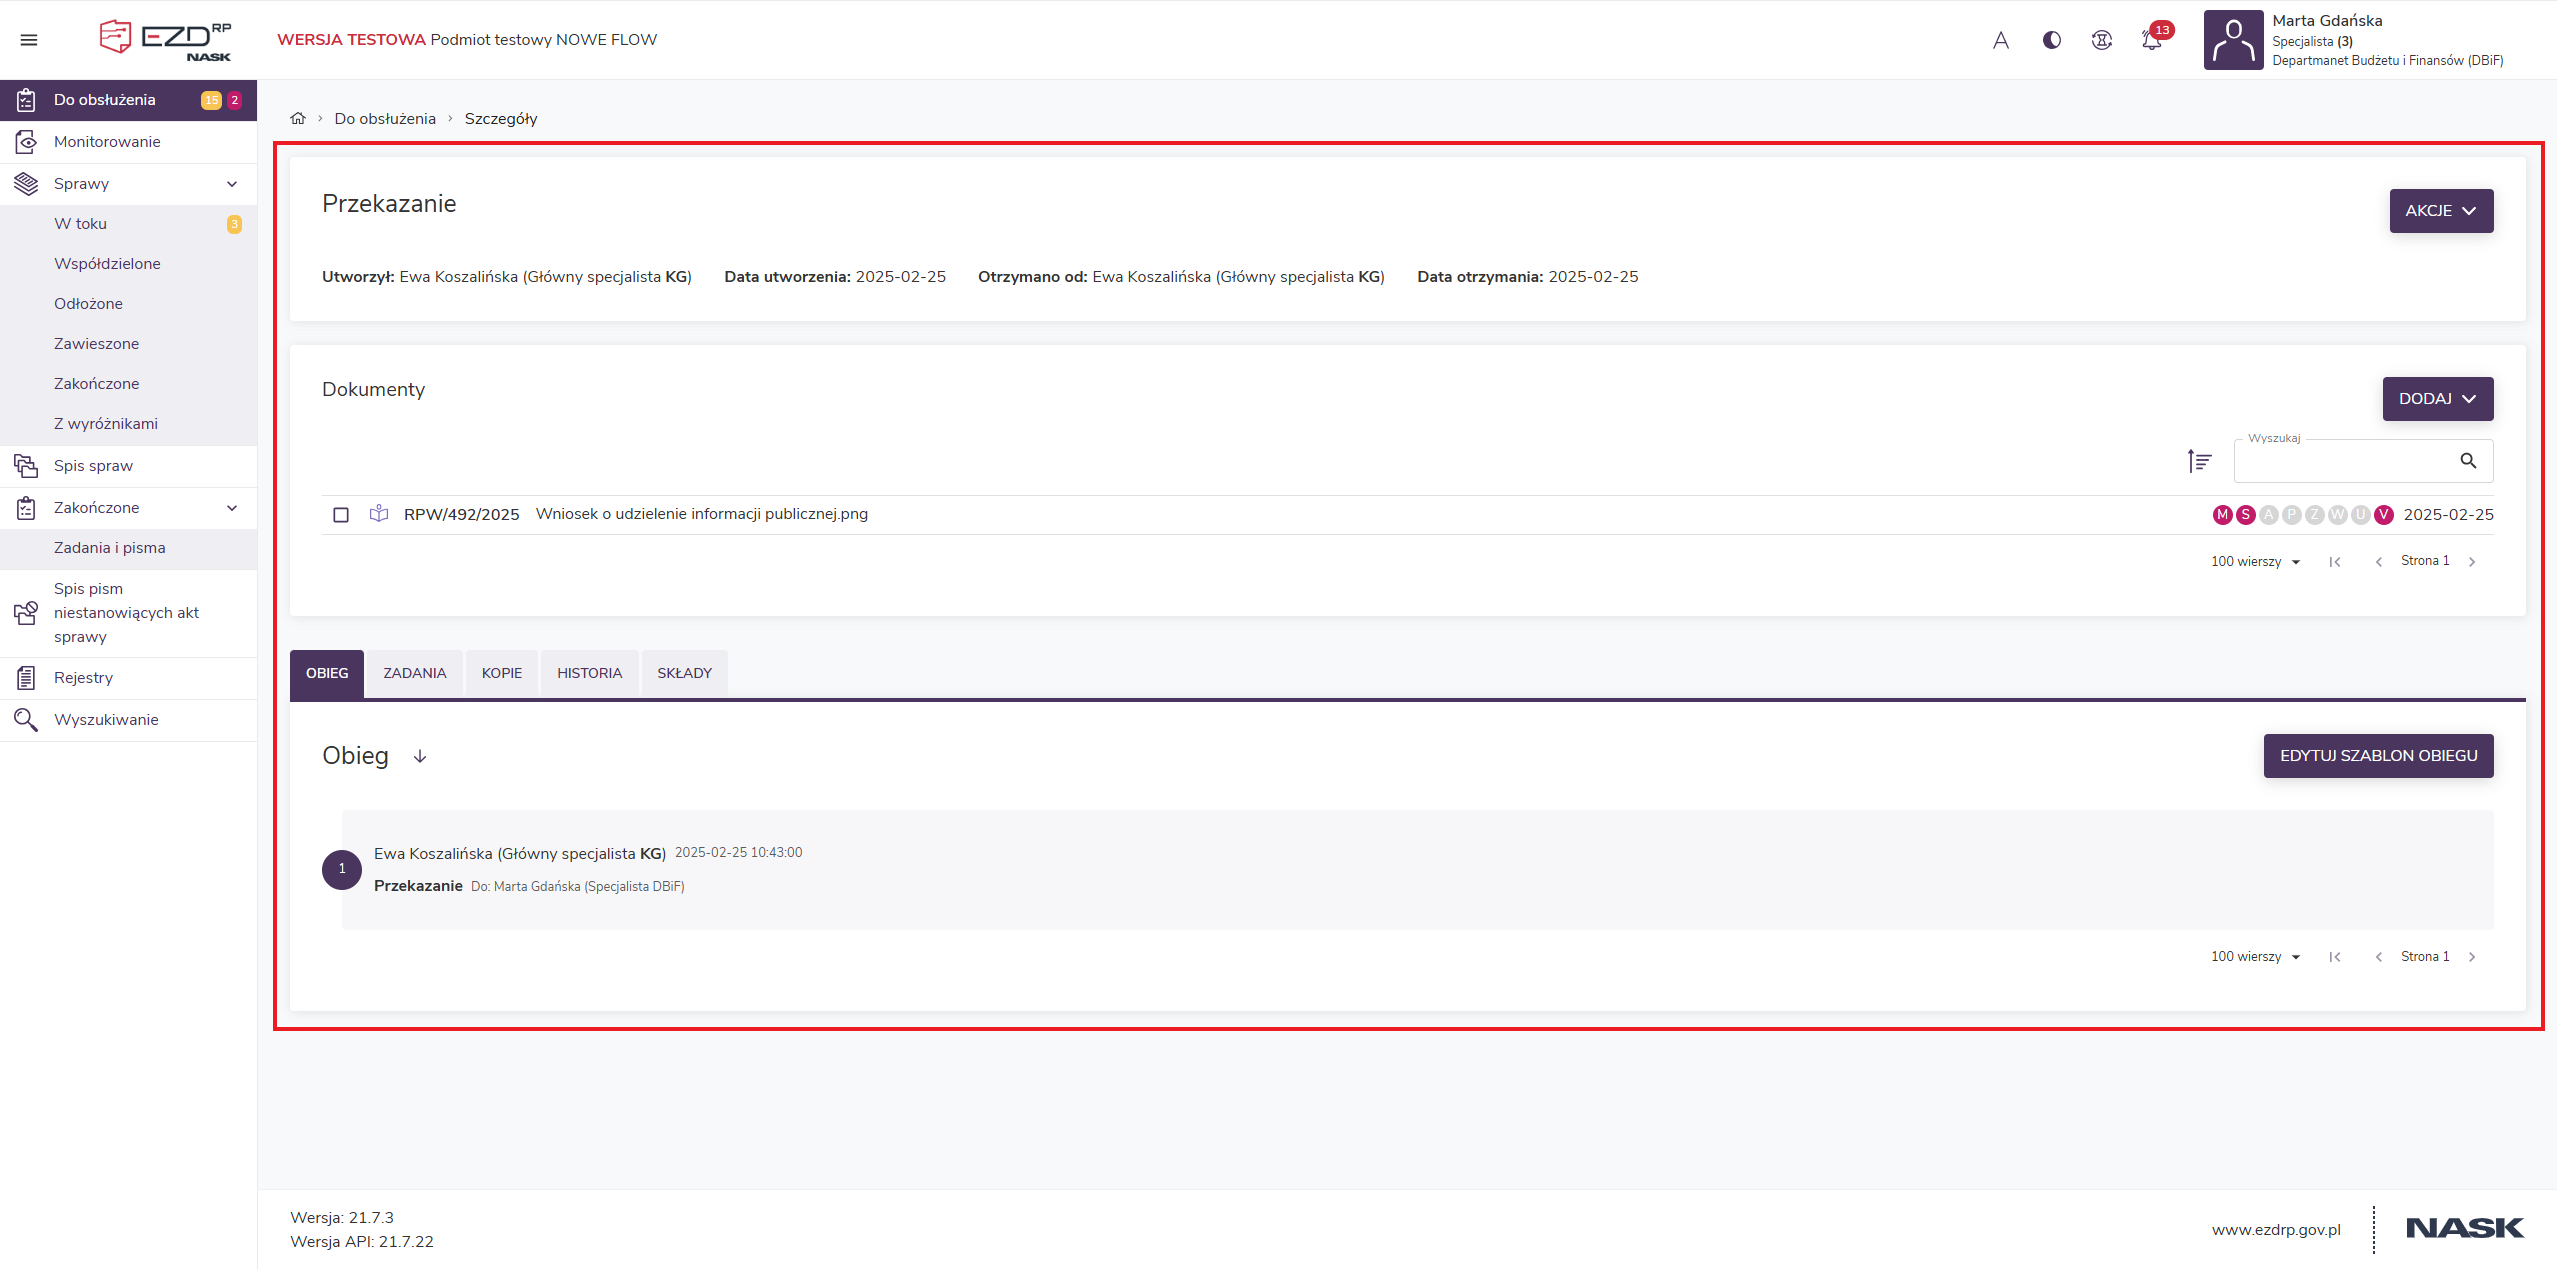
Task: Toggle the high contrast mode icon
Action: click(2051, 40)
